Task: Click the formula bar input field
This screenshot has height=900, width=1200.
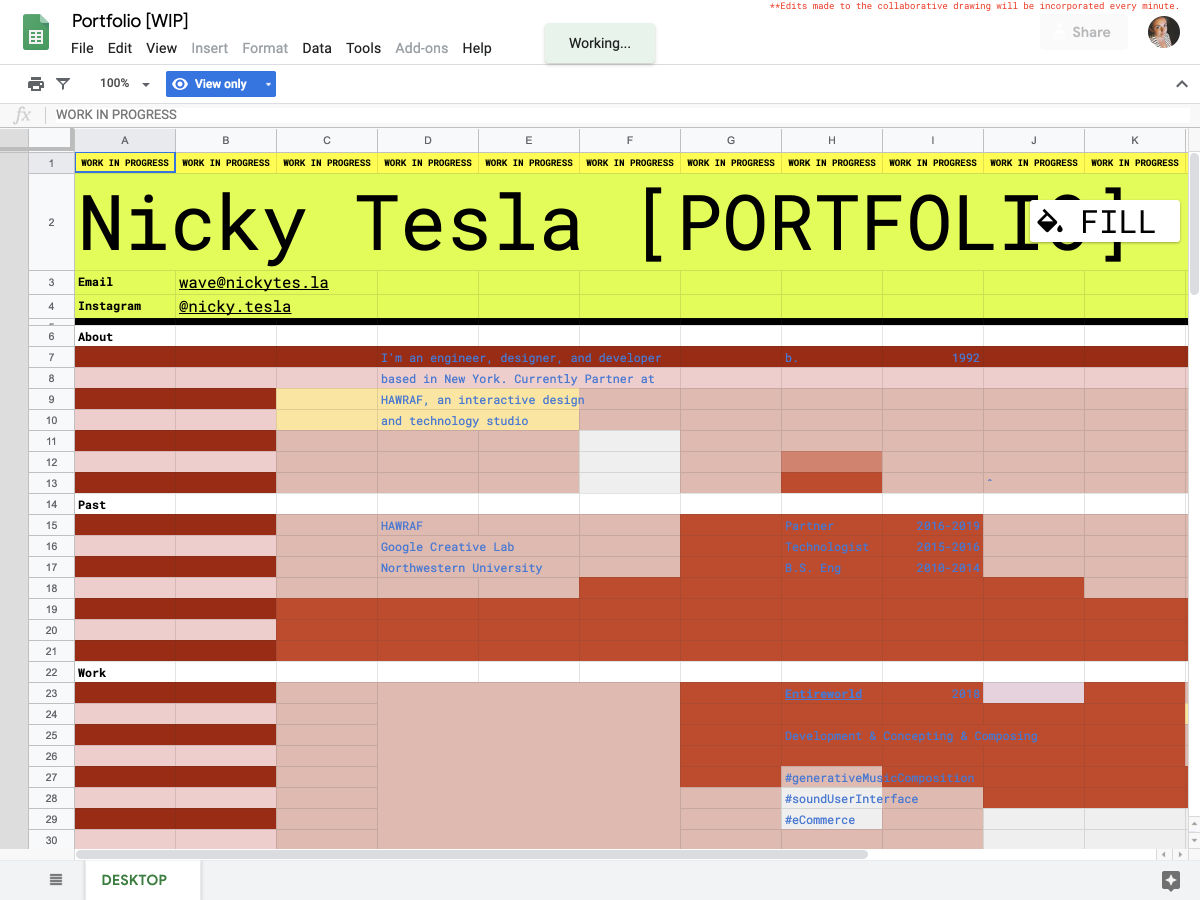Action: pos(620,114)
